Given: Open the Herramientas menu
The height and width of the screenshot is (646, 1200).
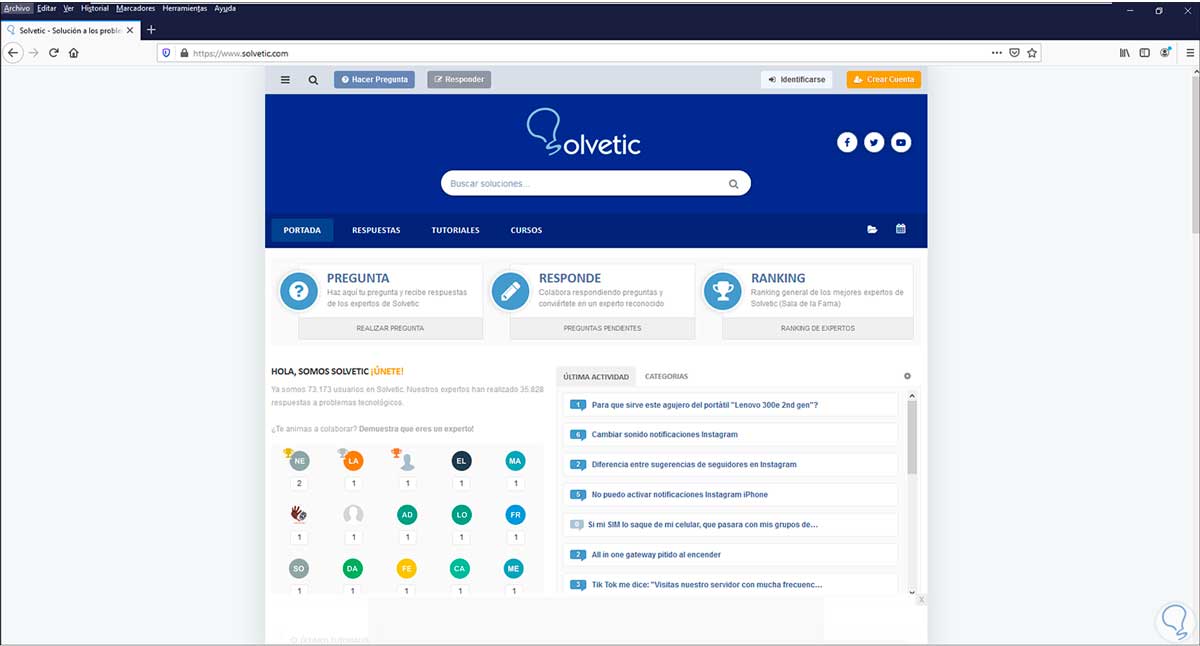Looking at the screenshot, I should (185, 8).
